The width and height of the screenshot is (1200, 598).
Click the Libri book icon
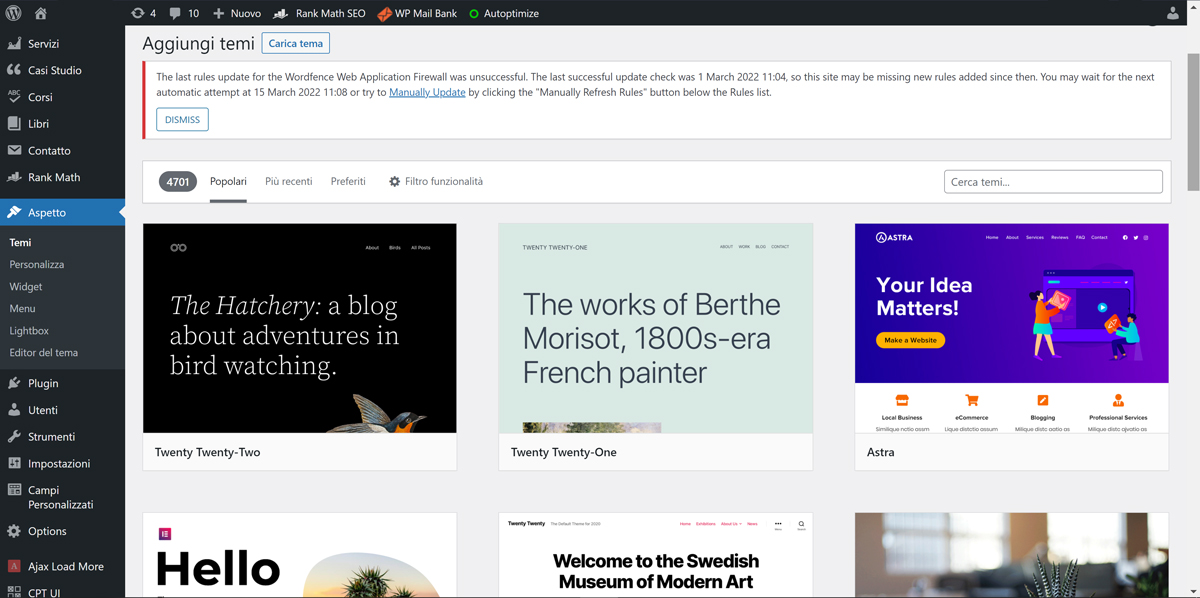coord(14,123)
